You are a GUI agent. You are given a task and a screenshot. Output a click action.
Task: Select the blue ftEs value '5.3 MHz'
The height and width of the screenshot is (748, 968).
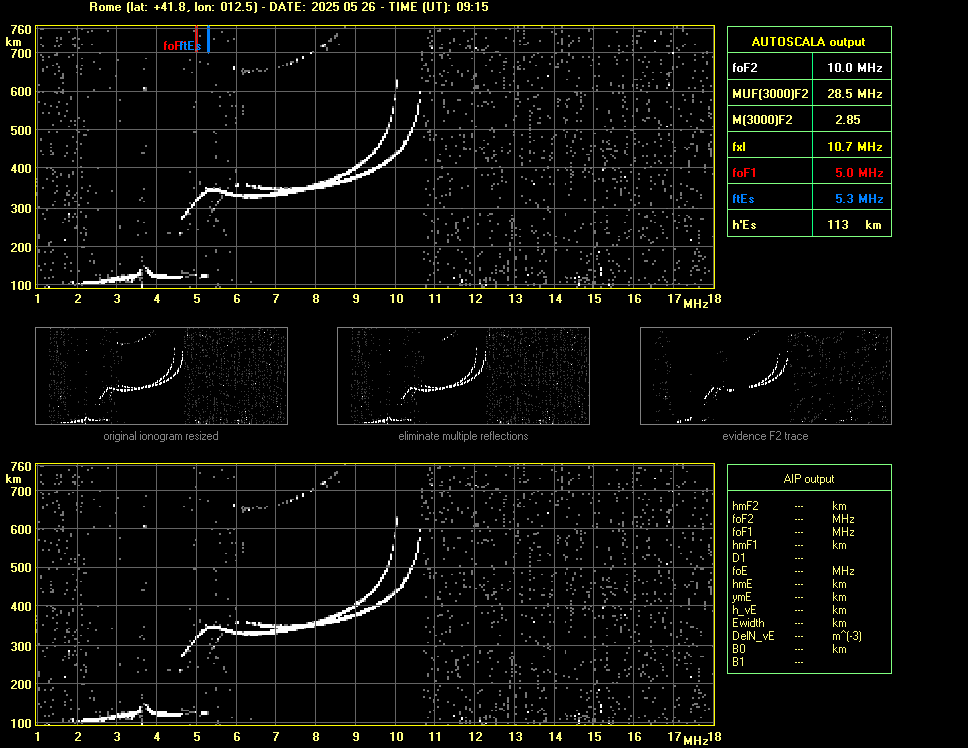point(859,199)
